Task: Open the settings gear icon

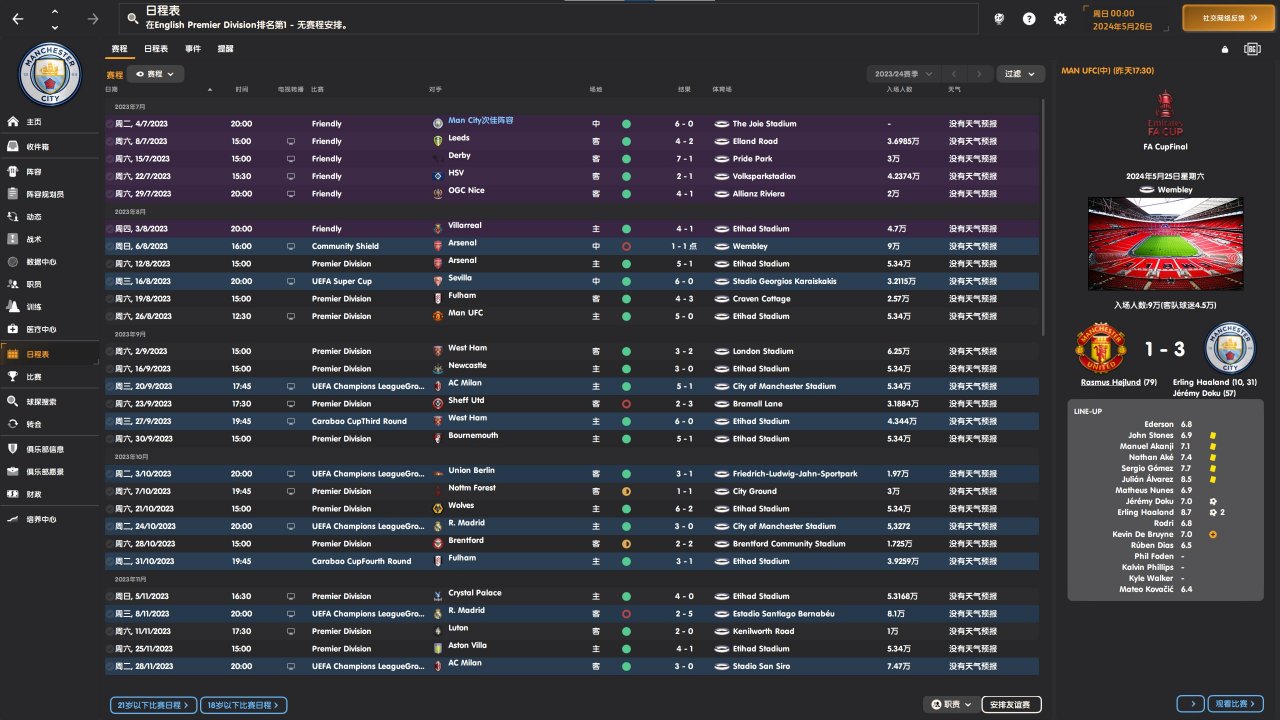Action: (x=1060, y=18)
